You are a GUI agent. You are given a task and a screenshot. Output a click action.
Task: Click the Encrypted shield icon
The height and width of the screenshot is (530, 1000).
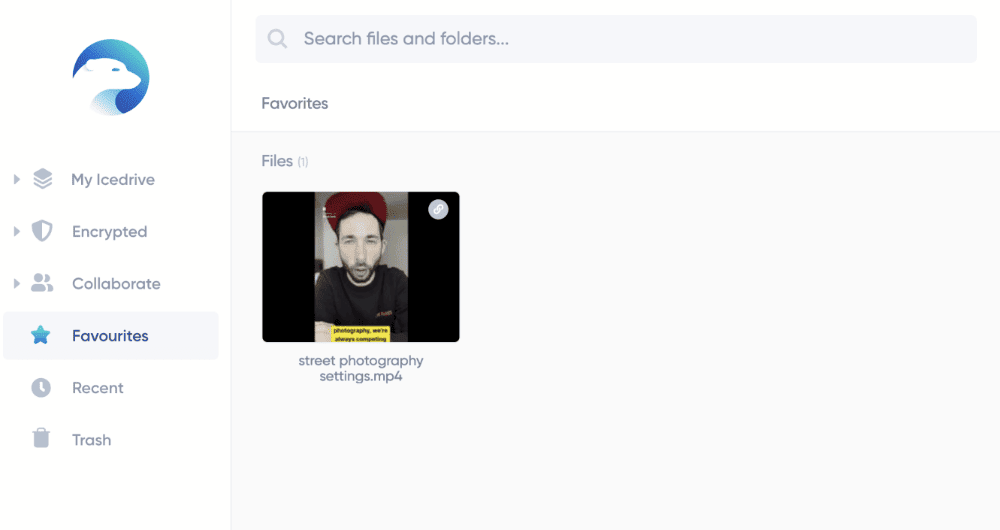[x=42, y=231]
